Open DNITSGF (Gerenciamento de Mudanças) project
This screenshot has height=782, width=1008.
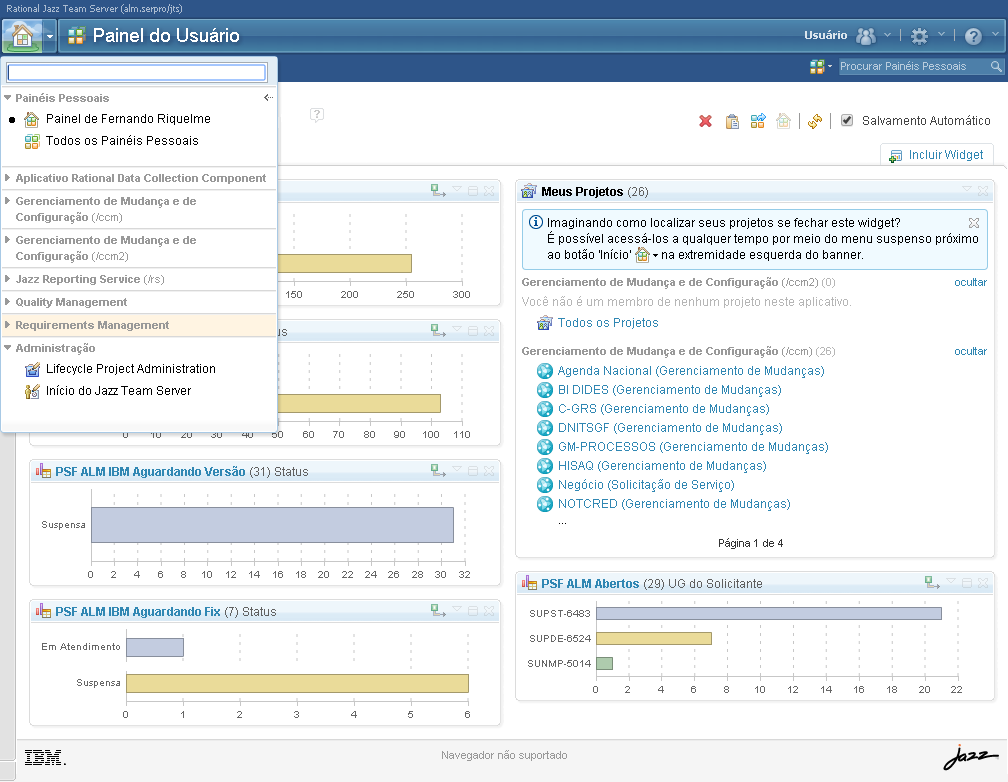tap(670, 428)
